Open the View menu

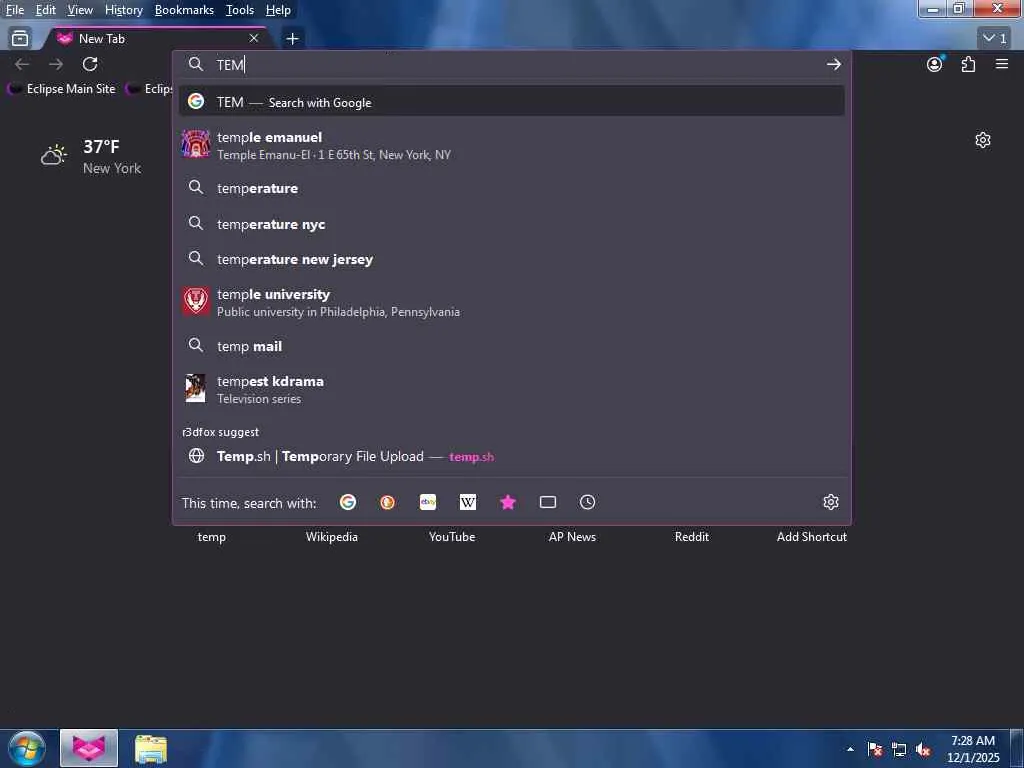pos(80,10)
